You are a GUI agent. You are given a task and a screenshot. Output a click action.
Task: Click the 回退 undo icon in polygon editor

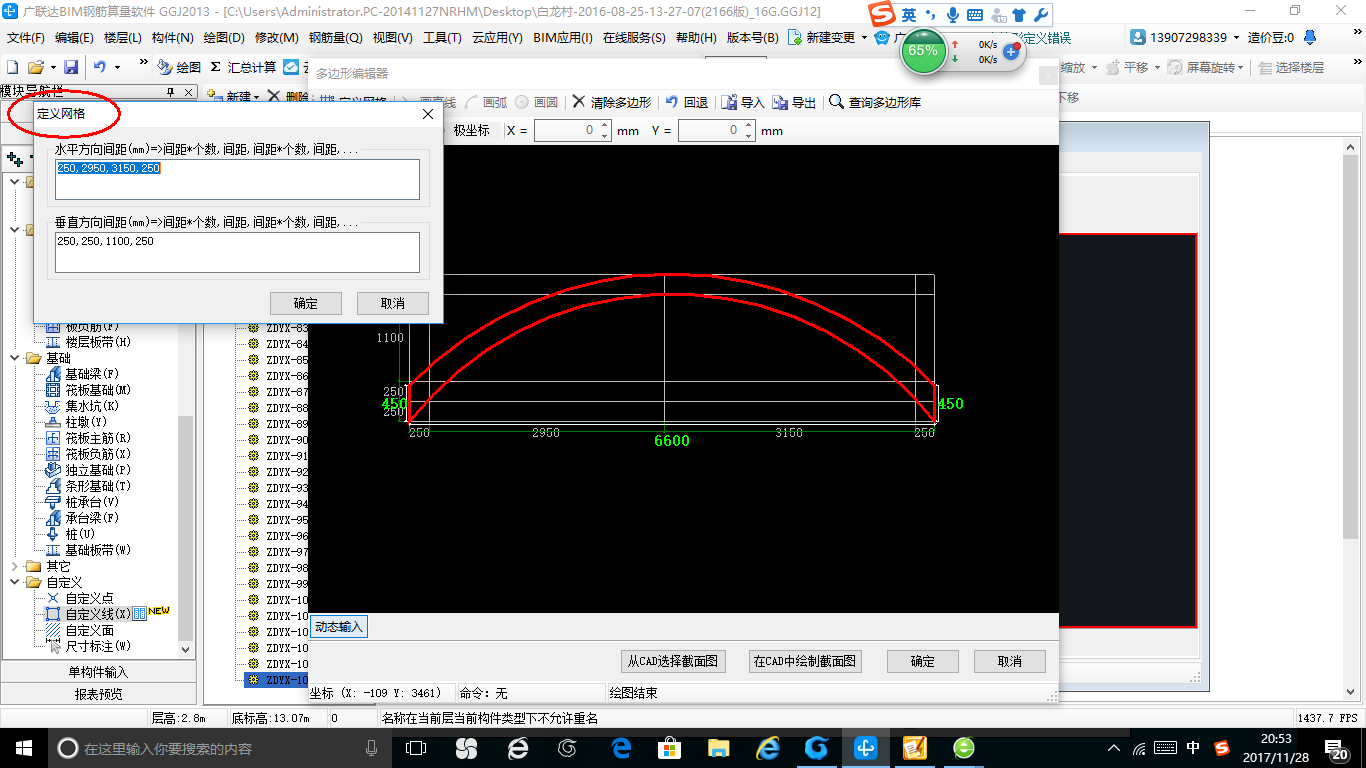pyautogui.click(x=687, y=102)
